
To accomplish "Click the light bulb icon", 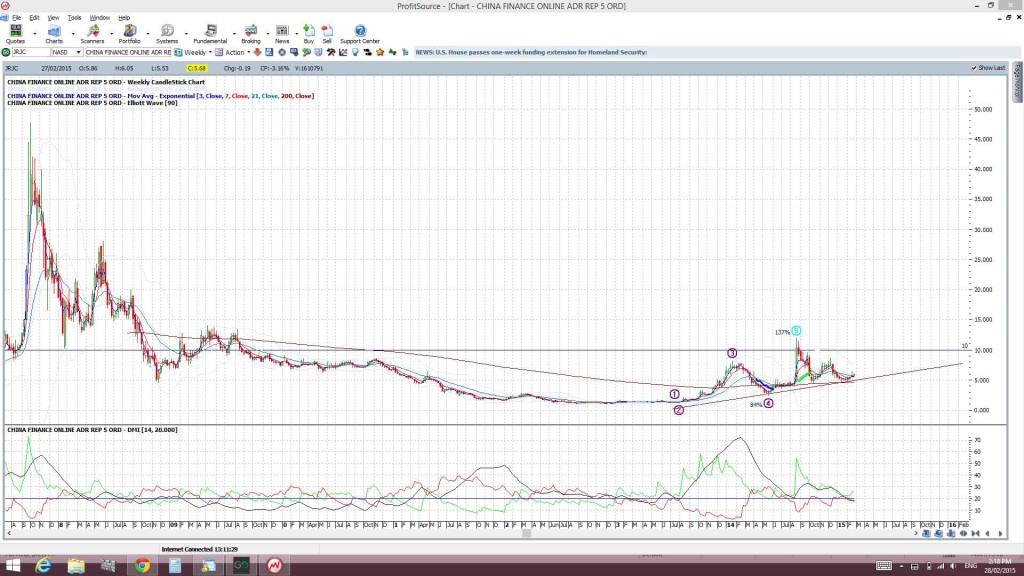I will (x=355, y=52).
